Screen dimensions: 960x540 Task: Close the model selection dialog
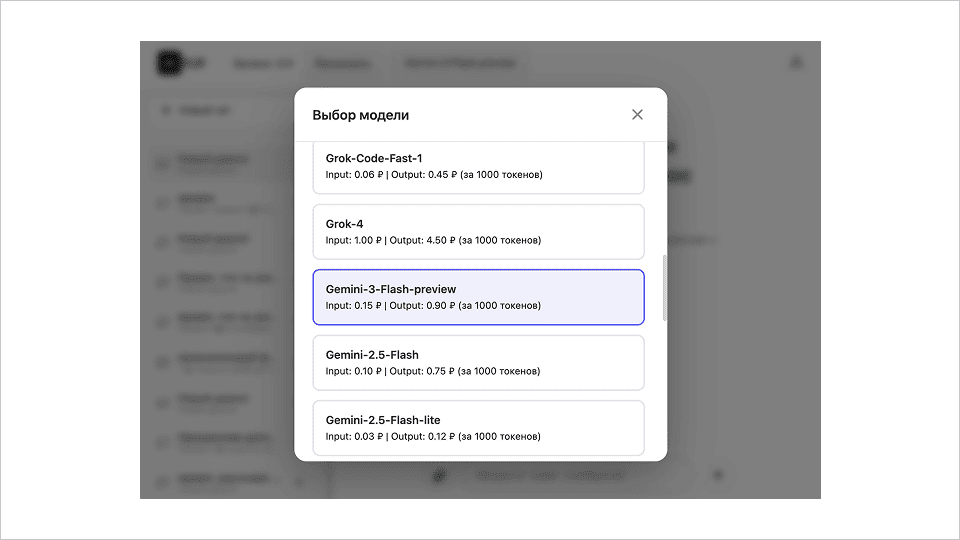point(637,115)
